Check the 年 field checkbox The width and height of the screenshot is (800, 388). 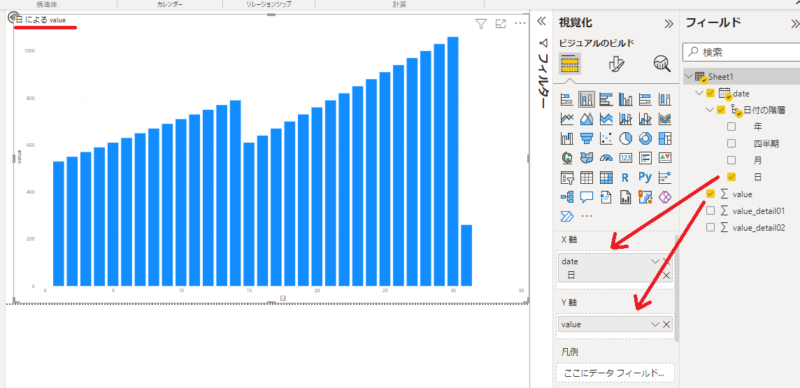coord(731,126)
